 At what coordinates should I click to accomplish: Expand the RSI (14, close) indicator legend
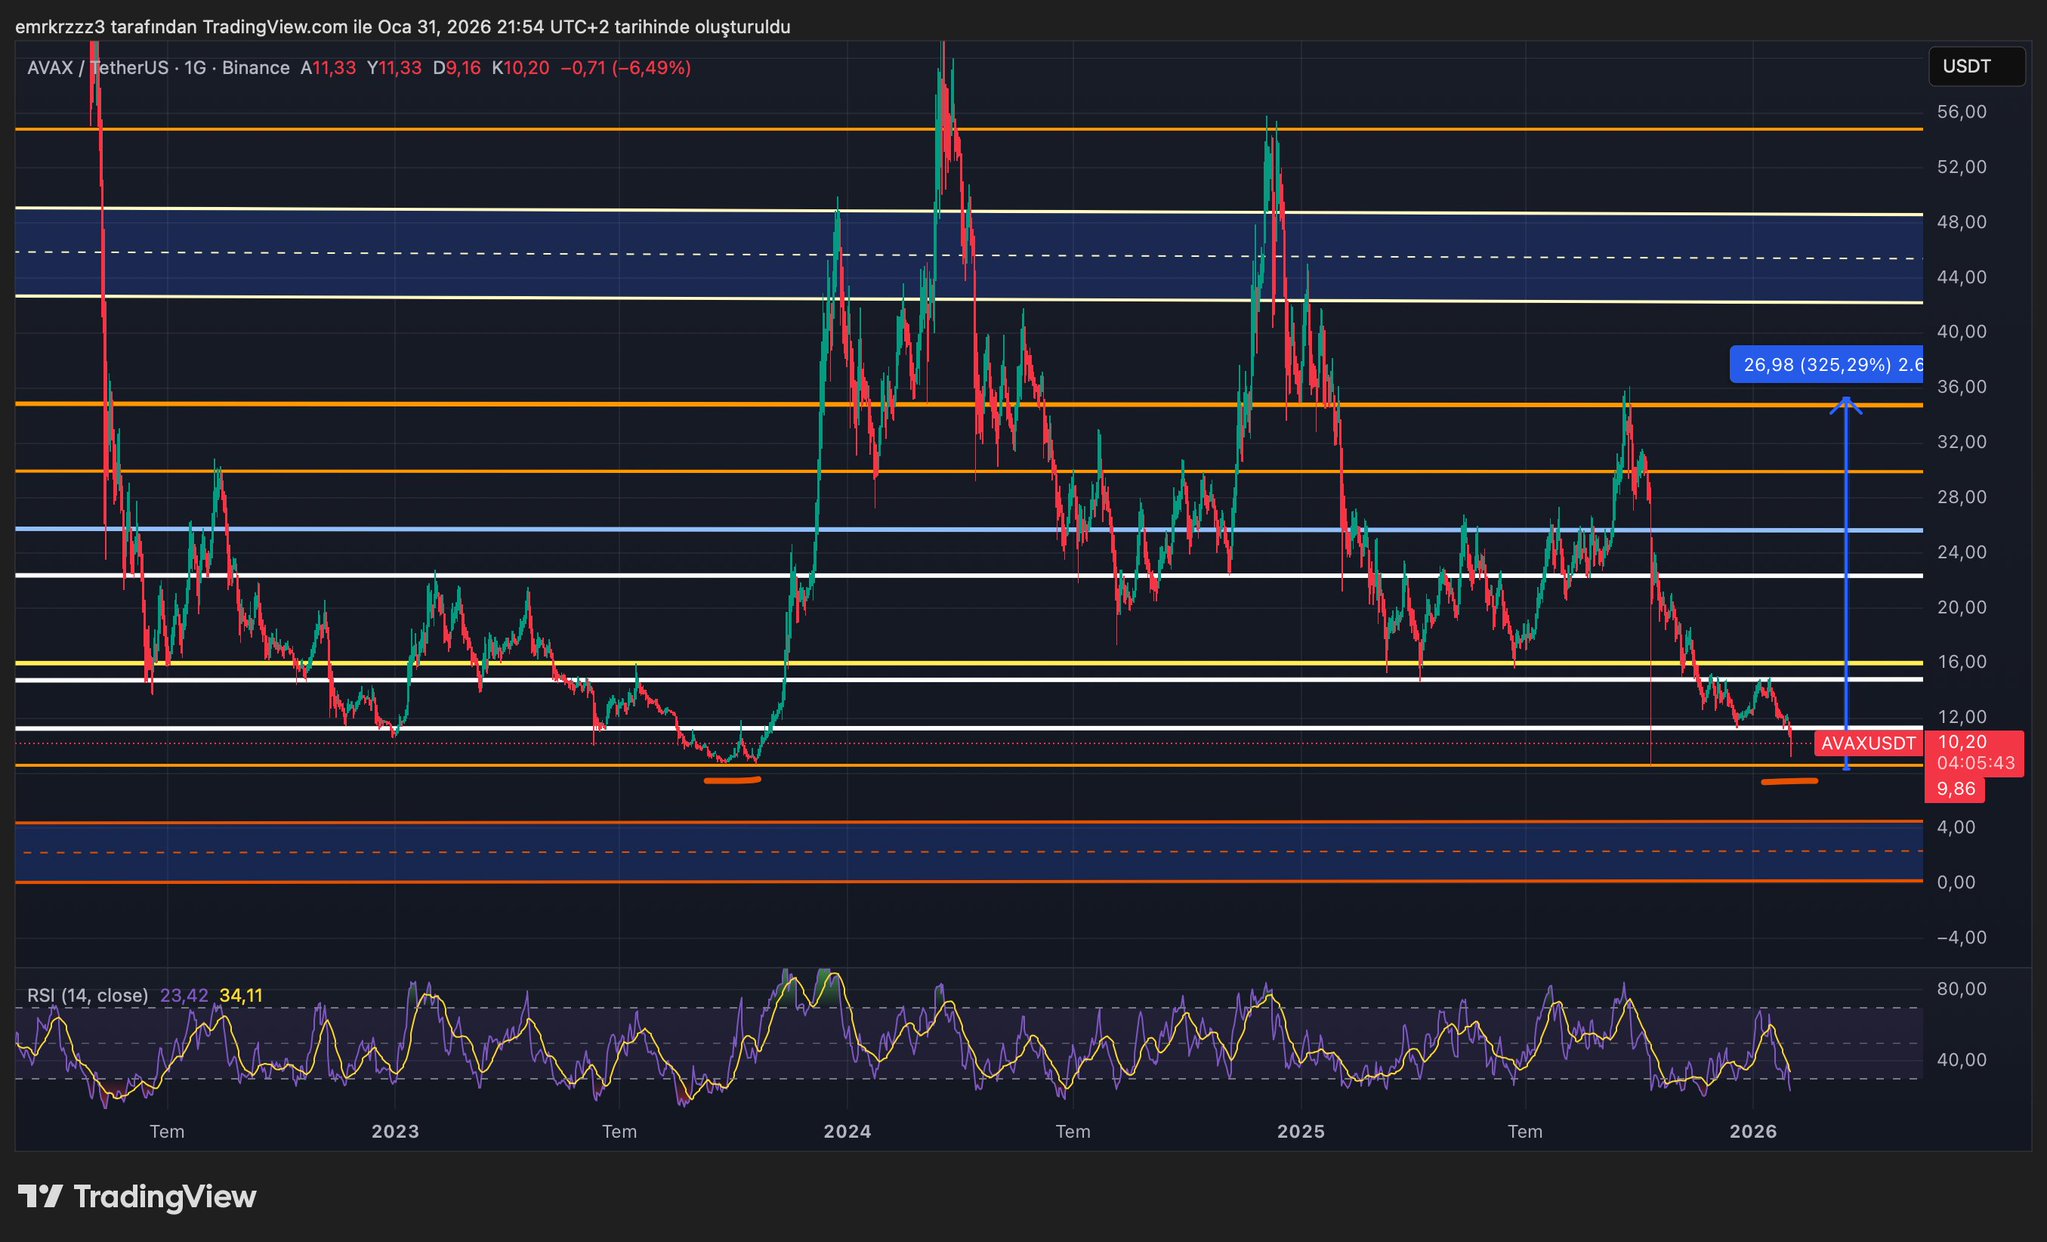click(88, 995)
